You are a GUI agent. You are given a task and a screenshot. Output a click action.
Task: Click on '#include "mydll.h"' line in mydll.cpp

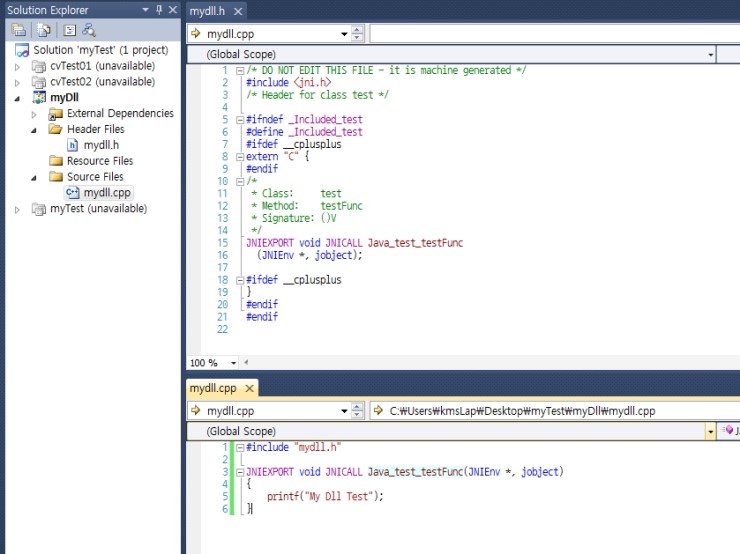tap(294, 447)
